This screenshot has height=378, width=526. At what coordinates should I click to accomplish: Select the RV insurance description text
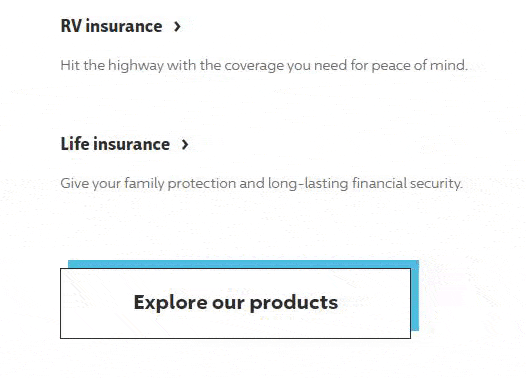pyautogui.click(x=264, y=65)
